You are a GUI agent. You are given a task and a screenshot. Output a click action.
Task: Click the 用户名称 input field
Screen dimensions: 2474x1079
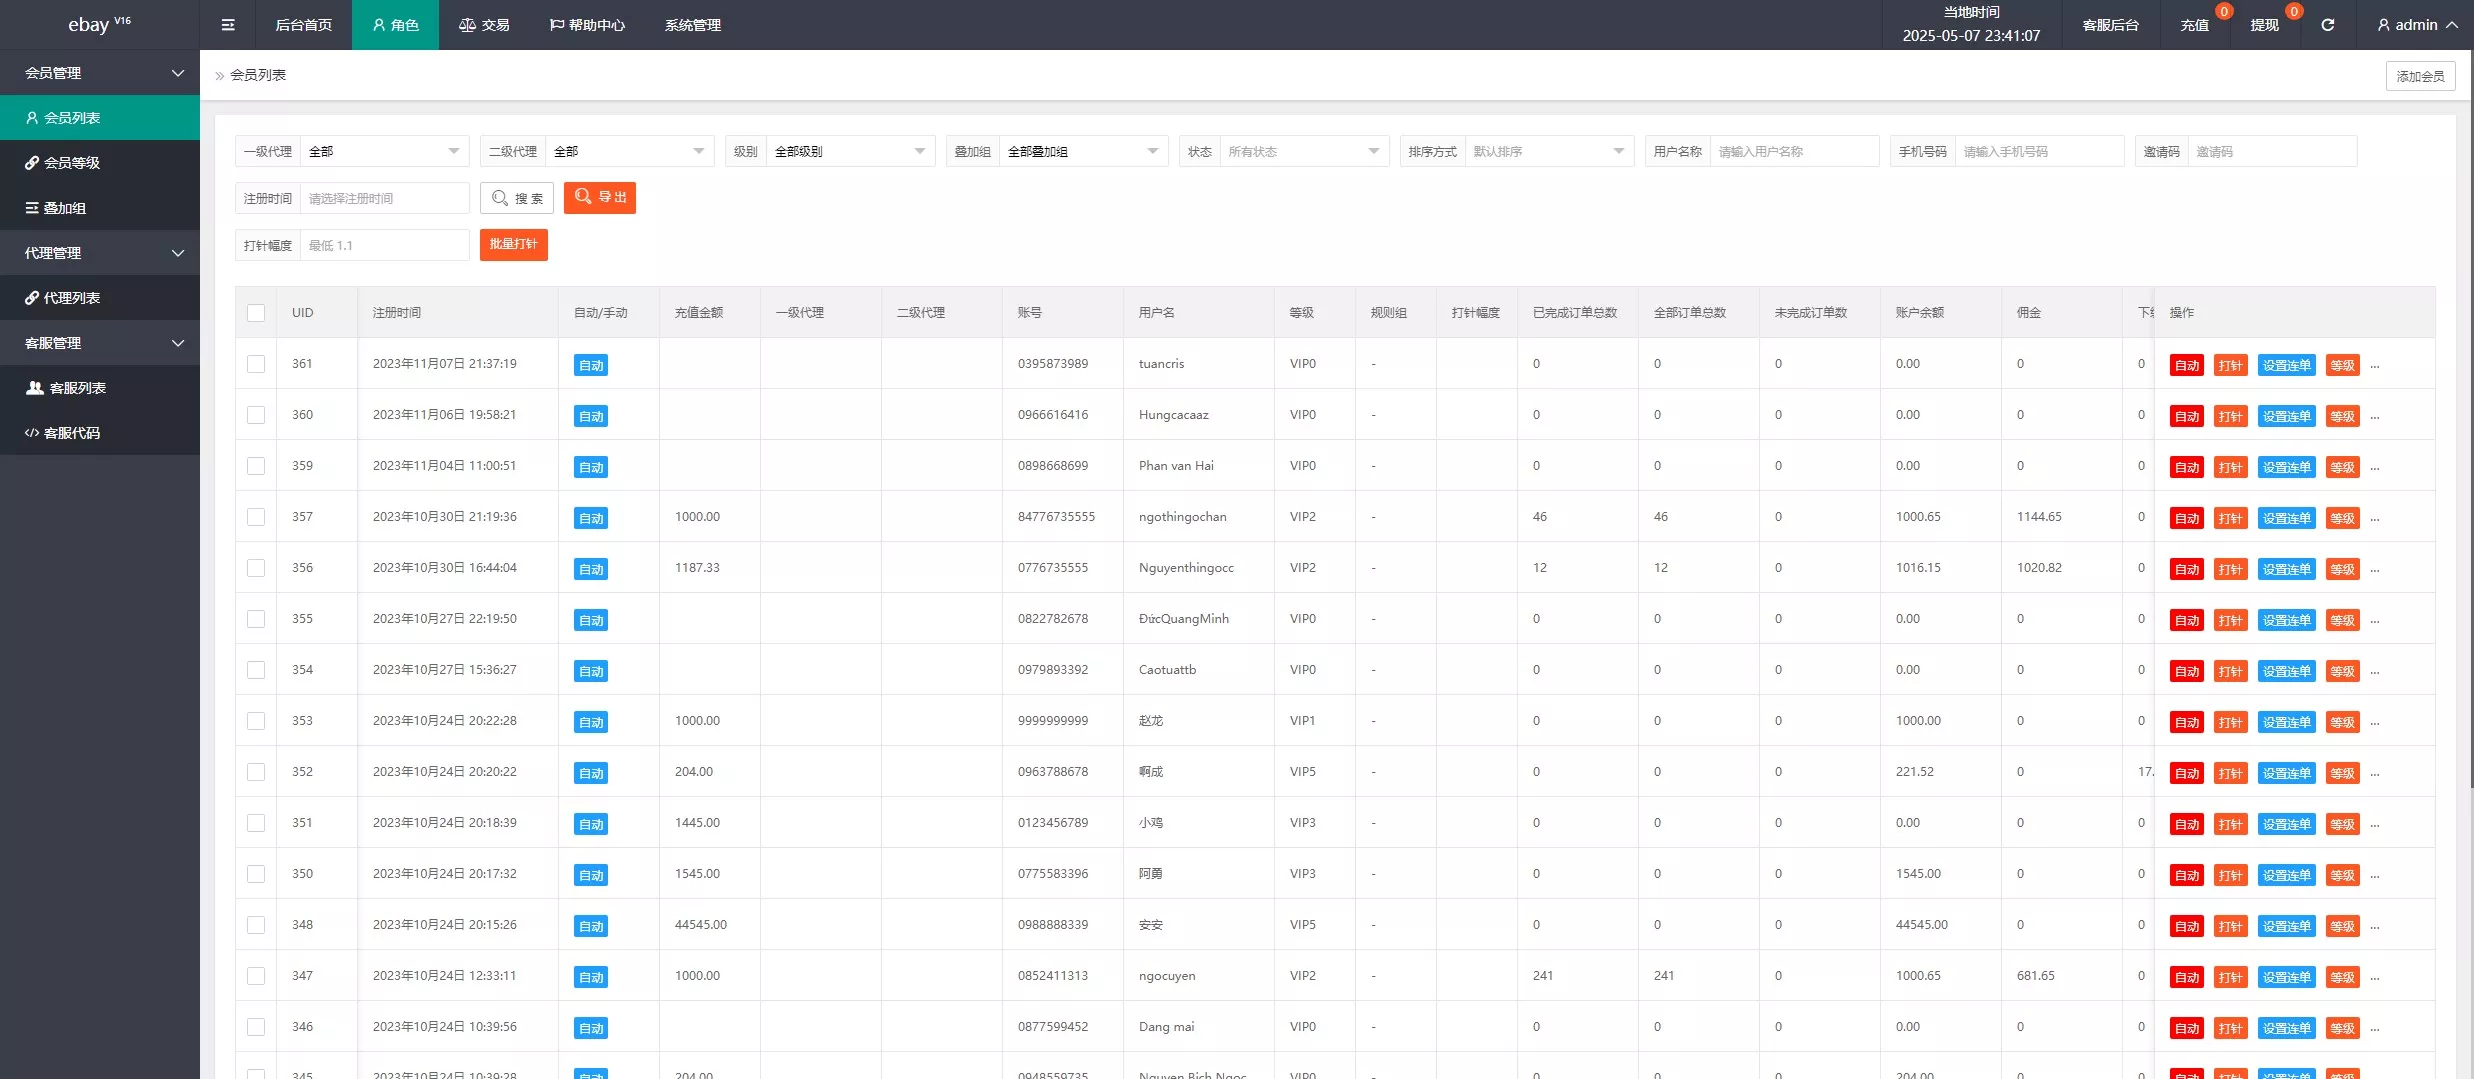point(1793,152)
